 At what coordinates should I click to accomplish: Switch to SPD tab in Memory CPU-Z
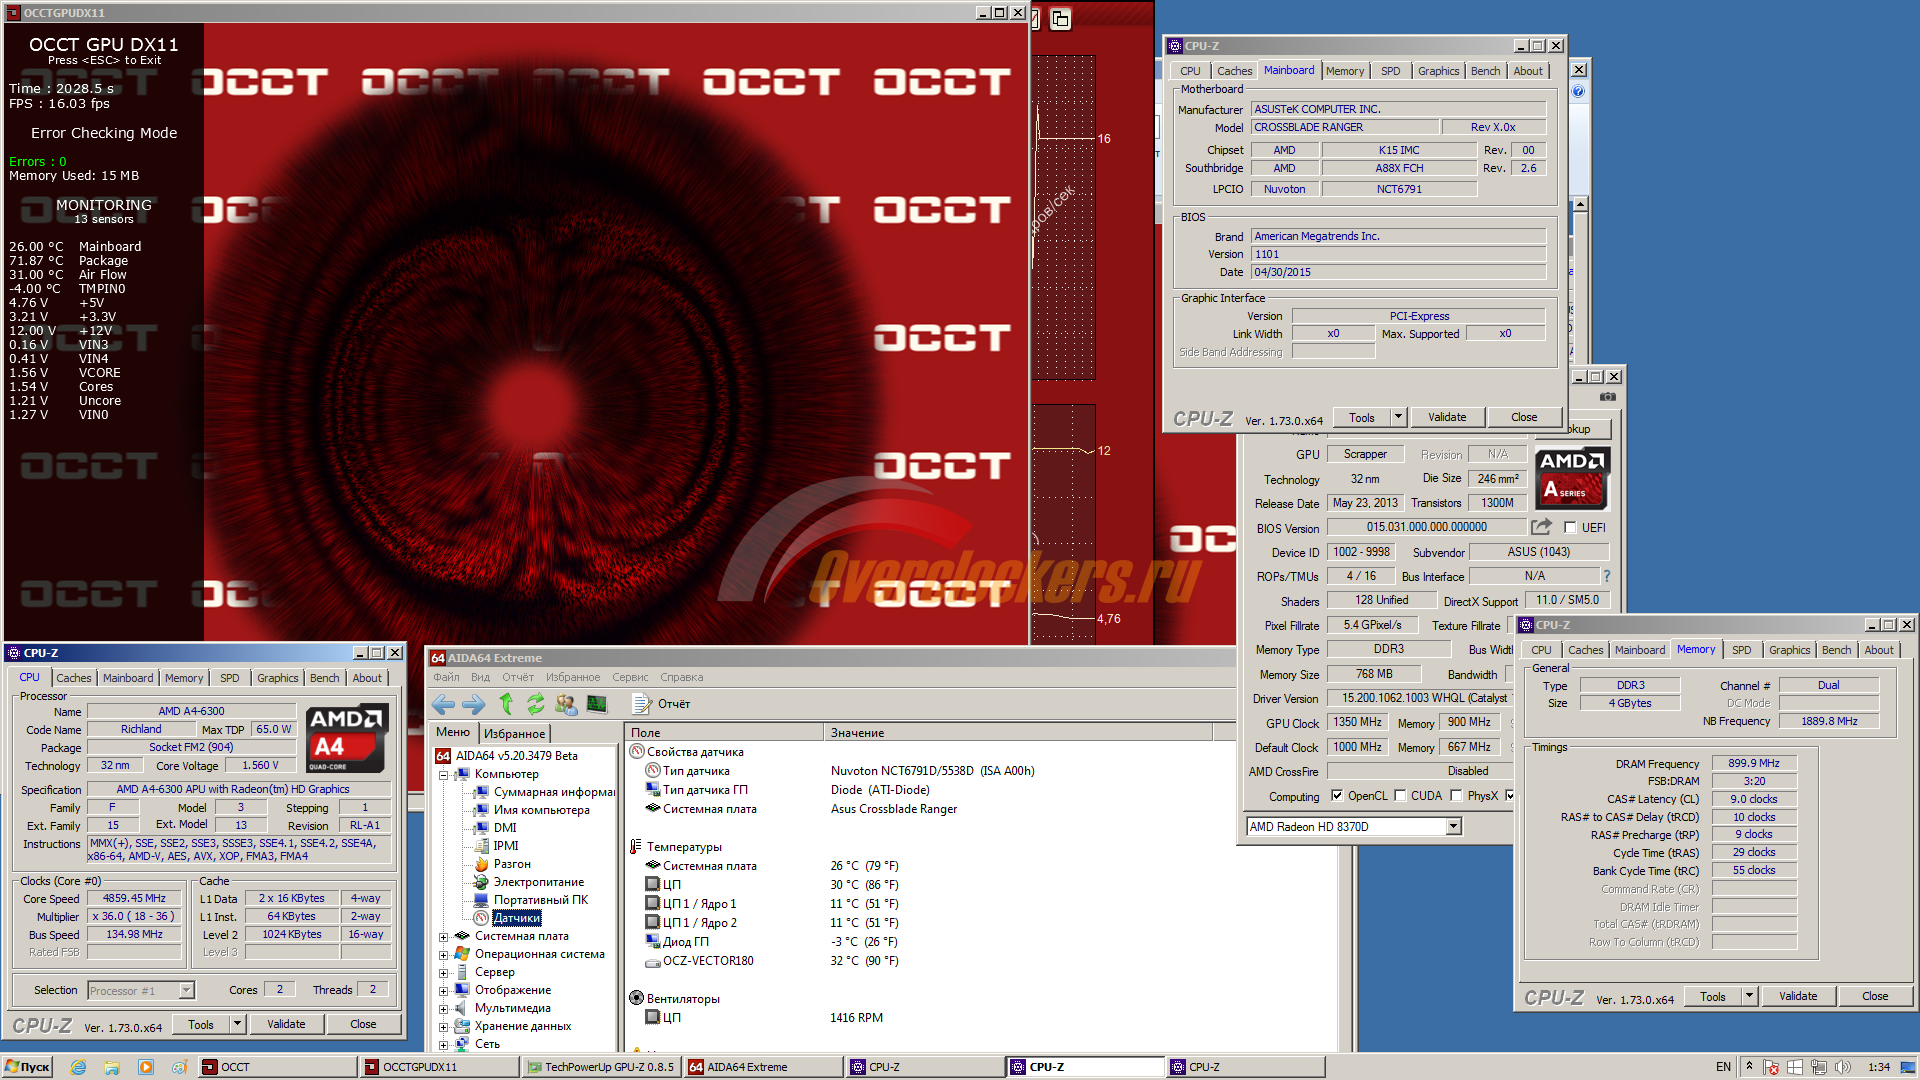1741,650
